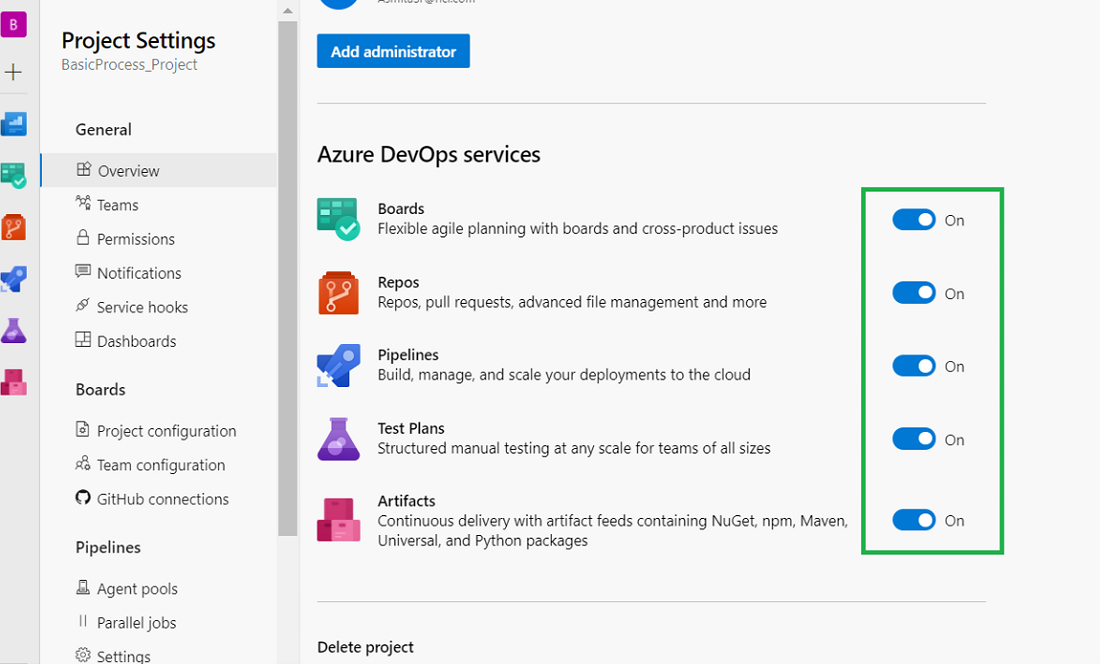1100x666 pixels.
Task: Open Overview project dashboard icon in rail
Action: [13, 124]
